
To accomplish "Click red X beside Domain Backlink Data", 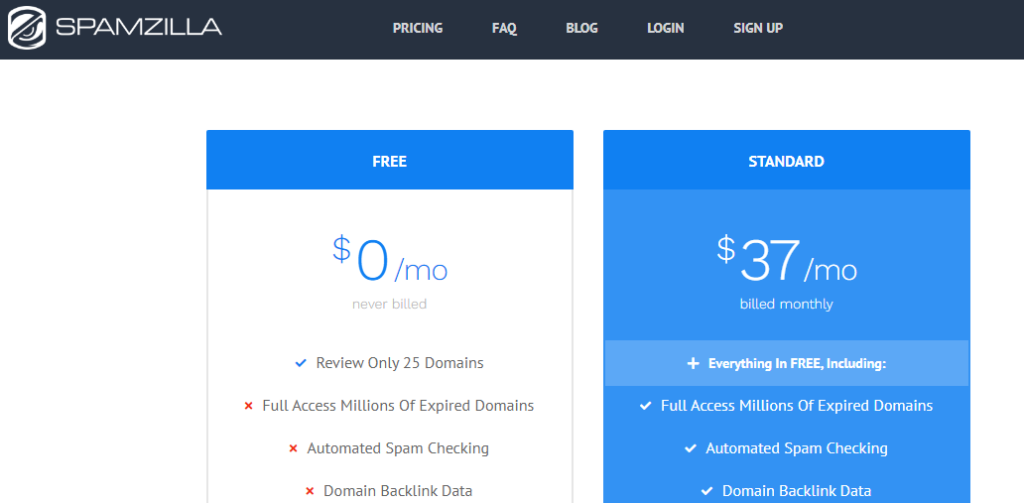I will [x=310, y=491].
